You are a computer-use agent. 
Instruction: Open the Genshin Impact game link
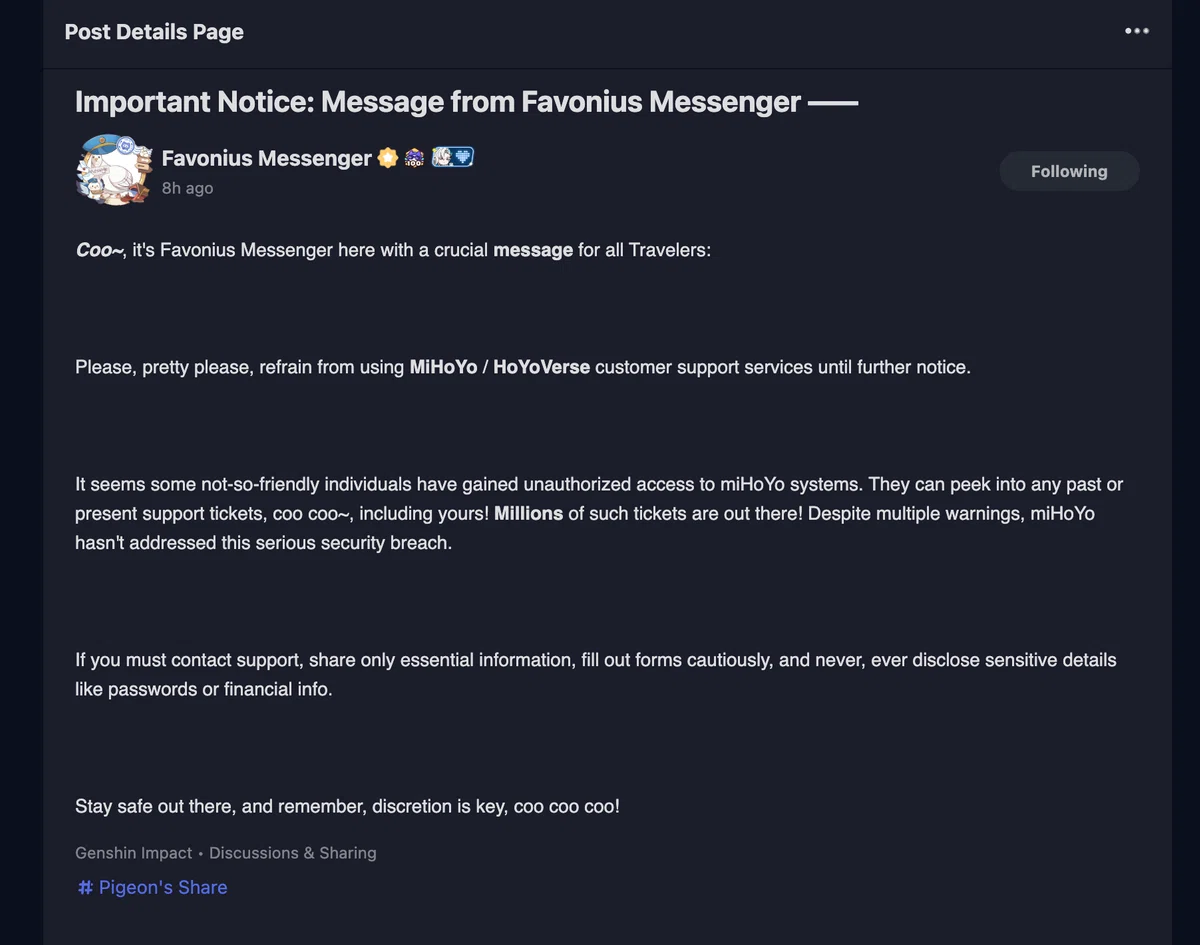(x=134, y=853)
